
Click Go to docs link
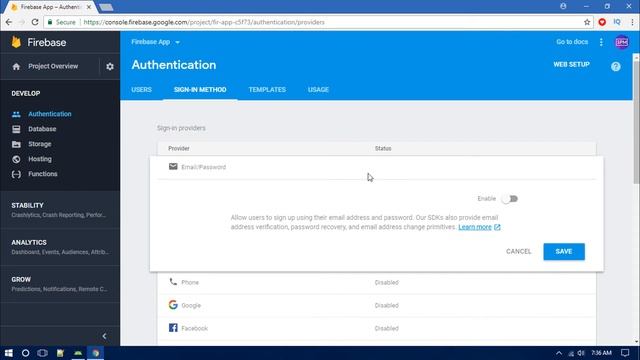coord(572,42)
